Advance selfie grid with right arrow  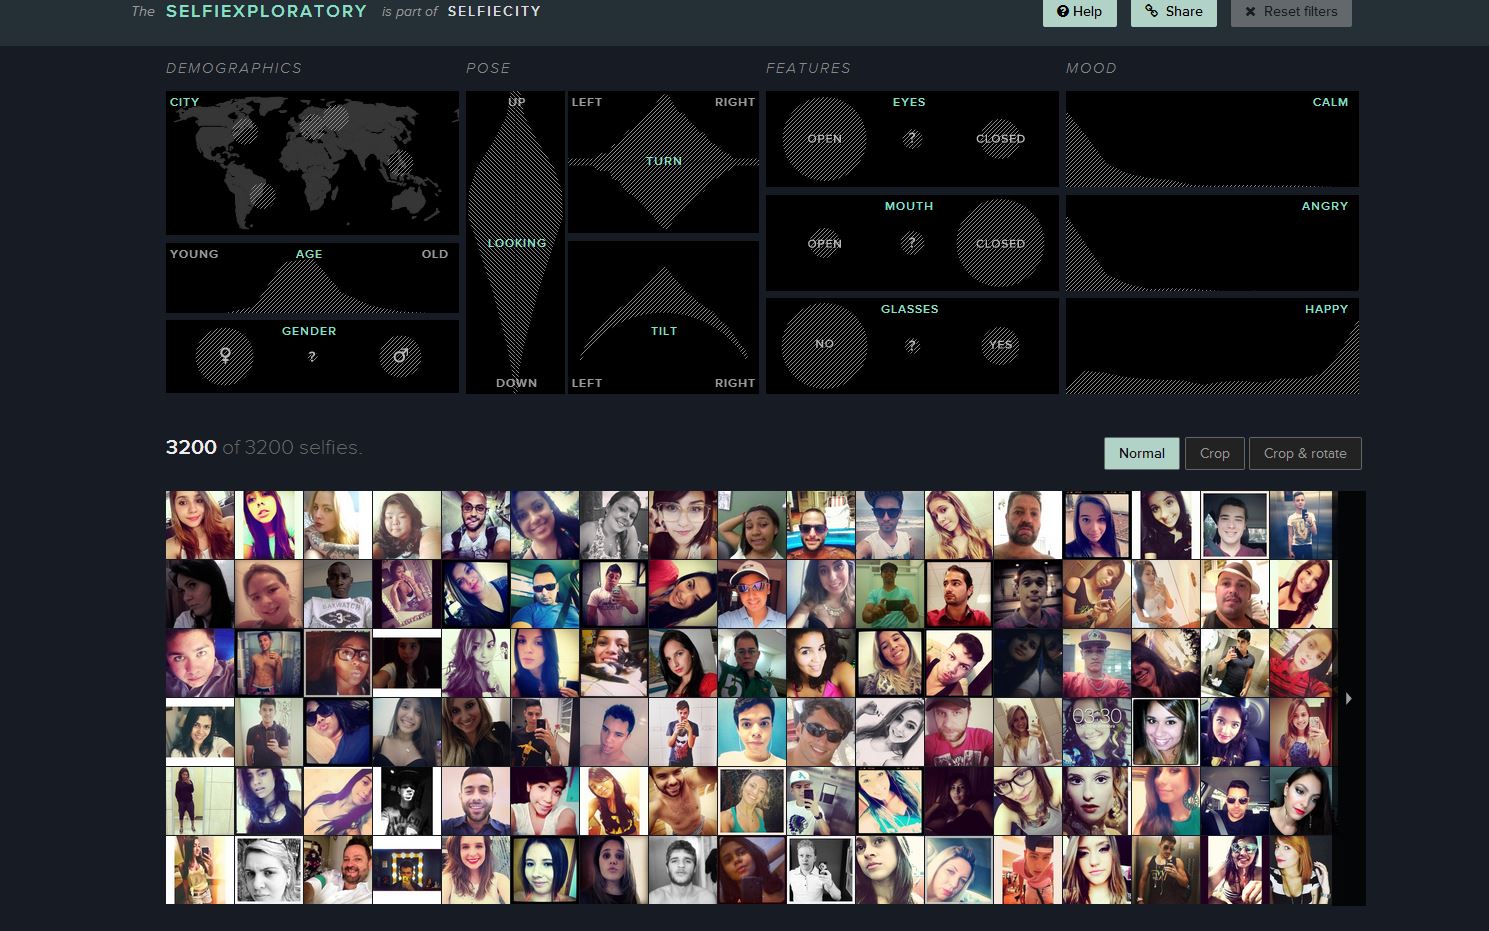(1349, 698)
